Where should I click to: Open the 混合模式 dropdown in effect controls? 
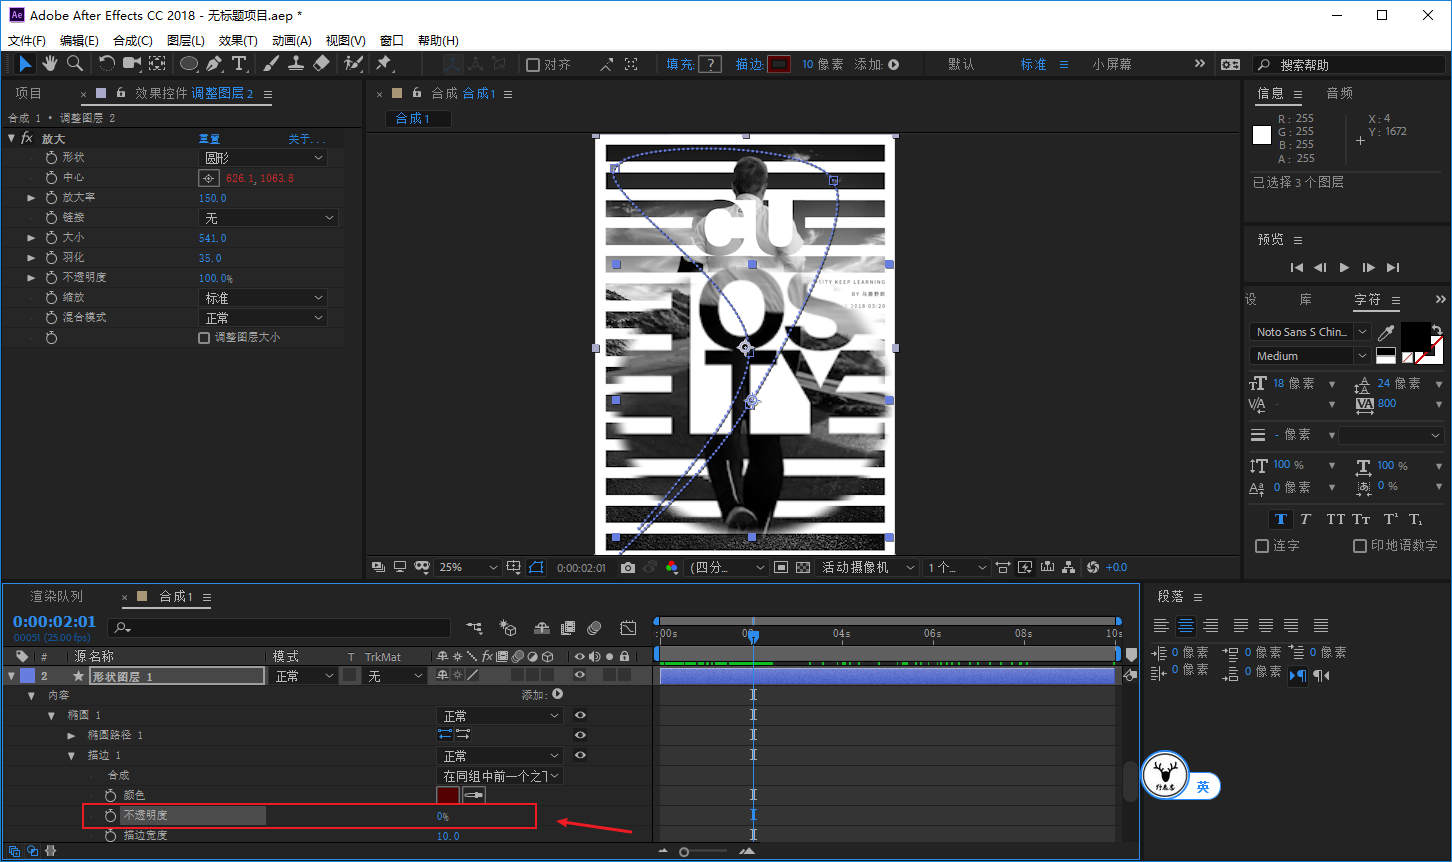(x=263, y=318)
